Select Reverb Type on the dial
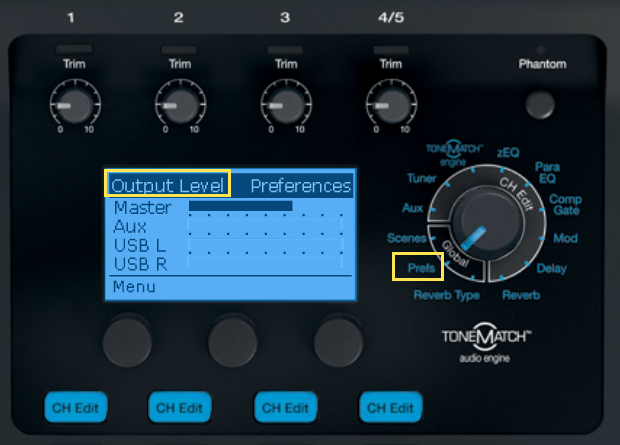620x445 pixels. (447, 295)
